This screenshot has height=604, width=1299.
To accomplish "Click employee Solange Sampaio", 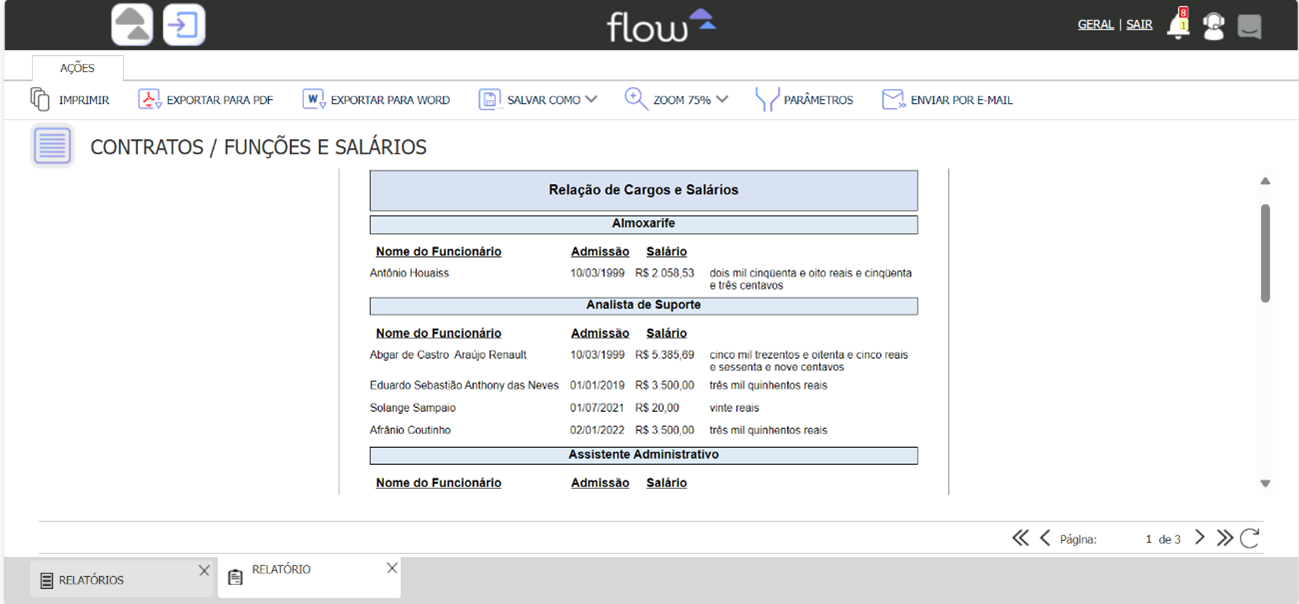I will pyautogui.click(x=412, y=408).
